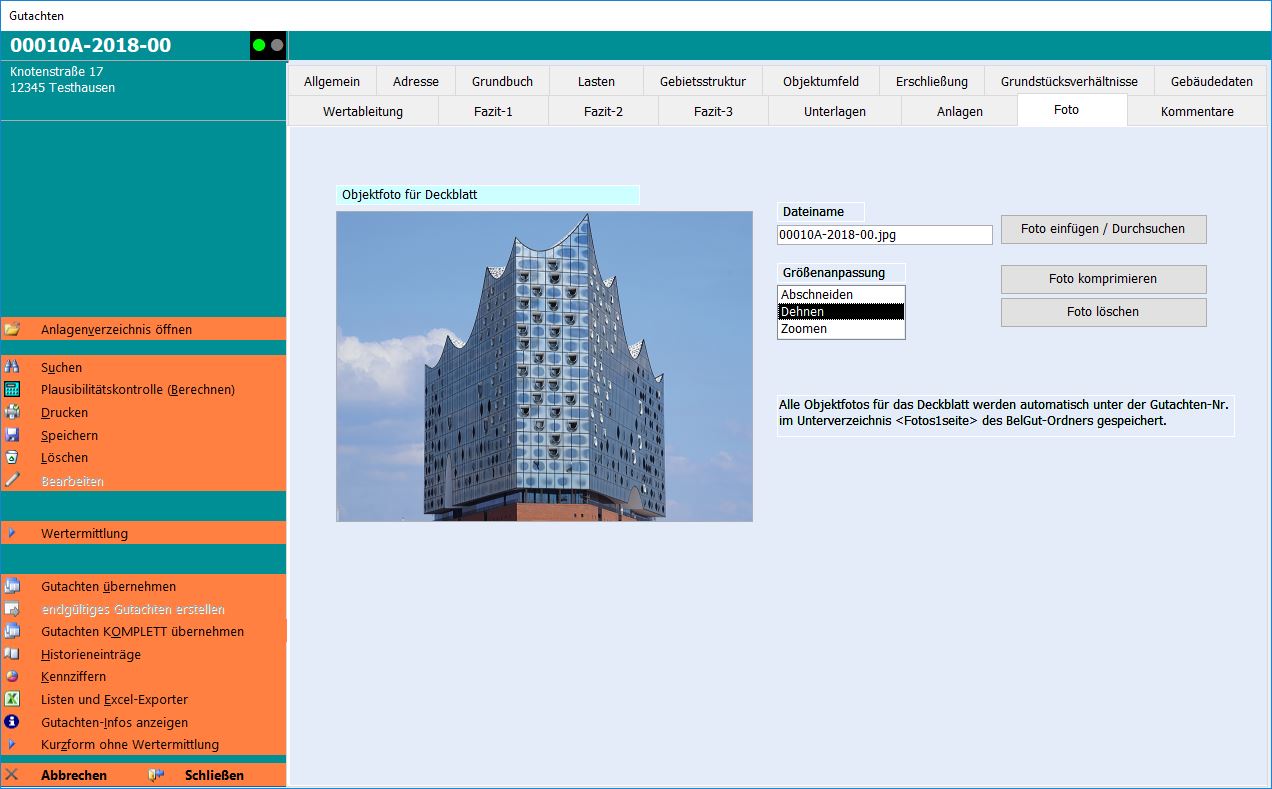Select Abschneiden in Größenanpassung list
1272x789 pixels.
(841, 294)
